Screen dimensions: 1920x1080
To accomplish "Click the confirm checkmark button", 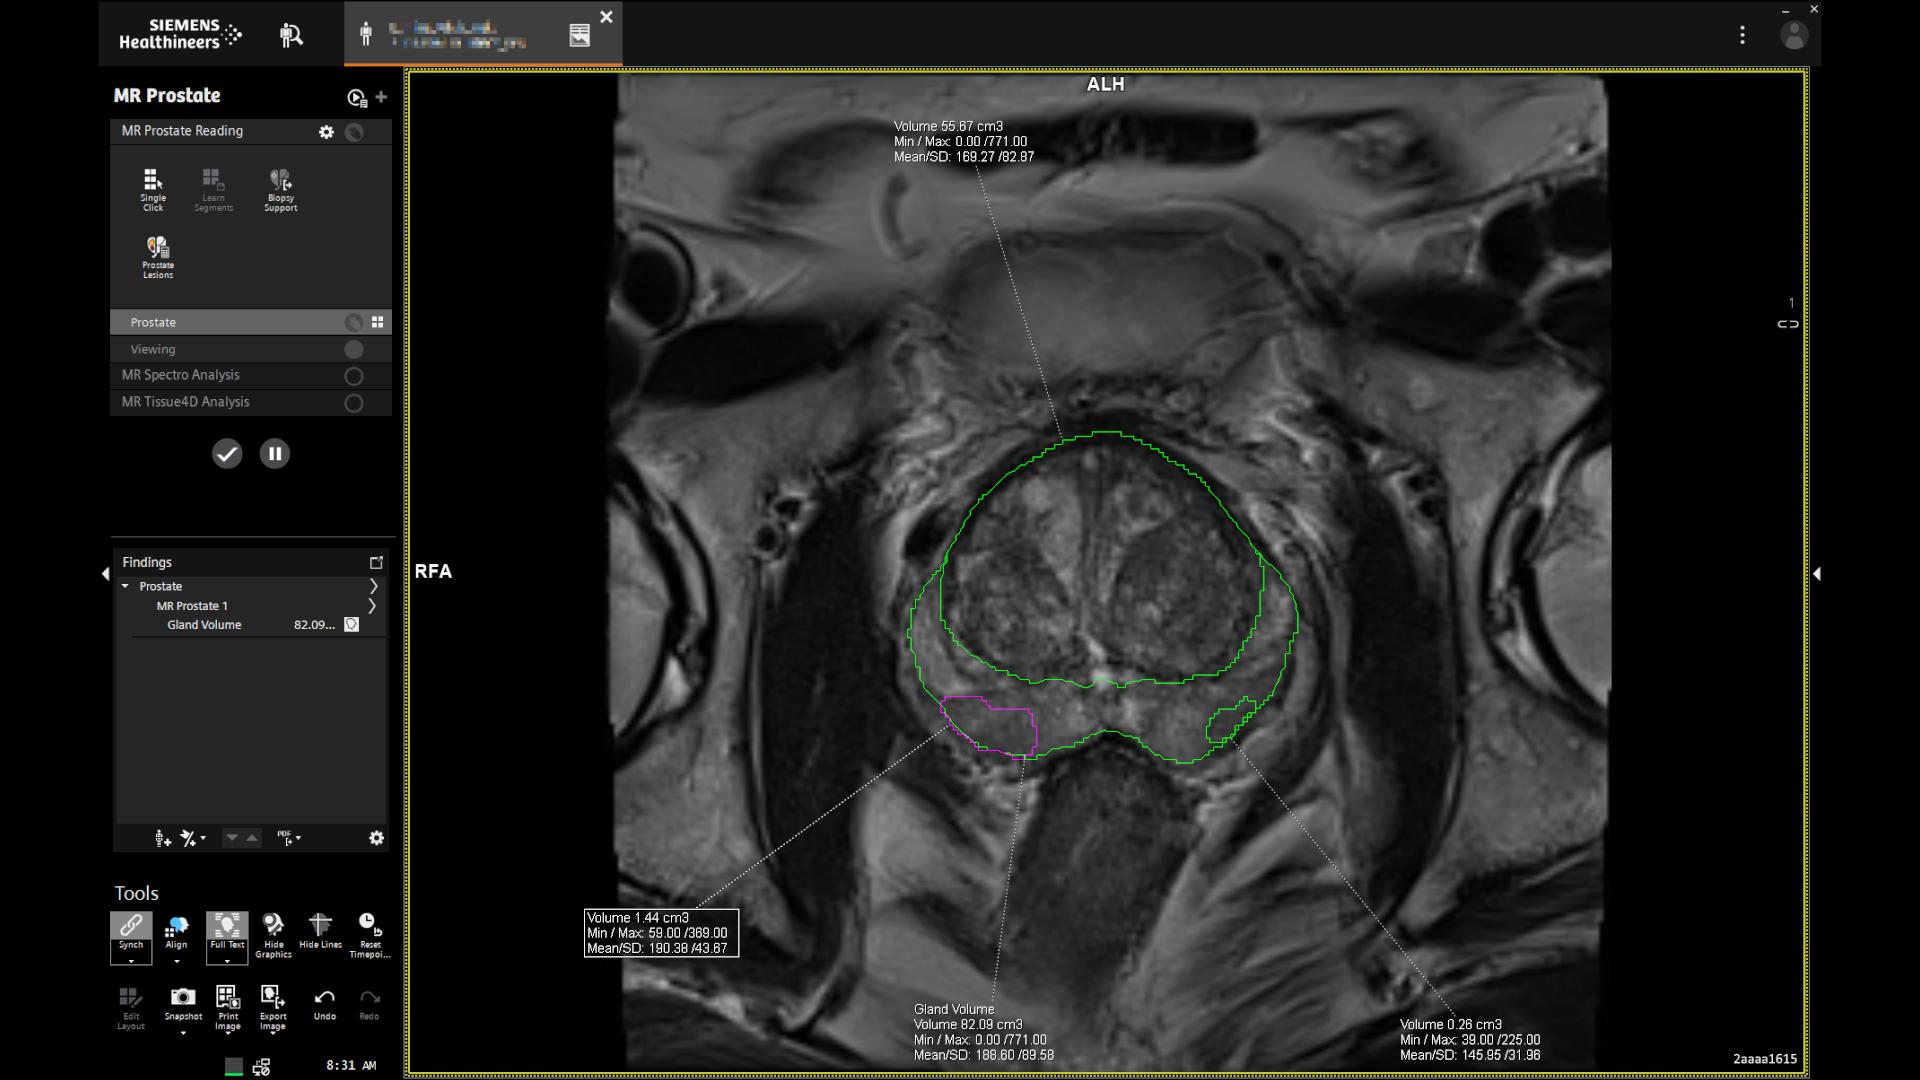I will tap(227, 453).
